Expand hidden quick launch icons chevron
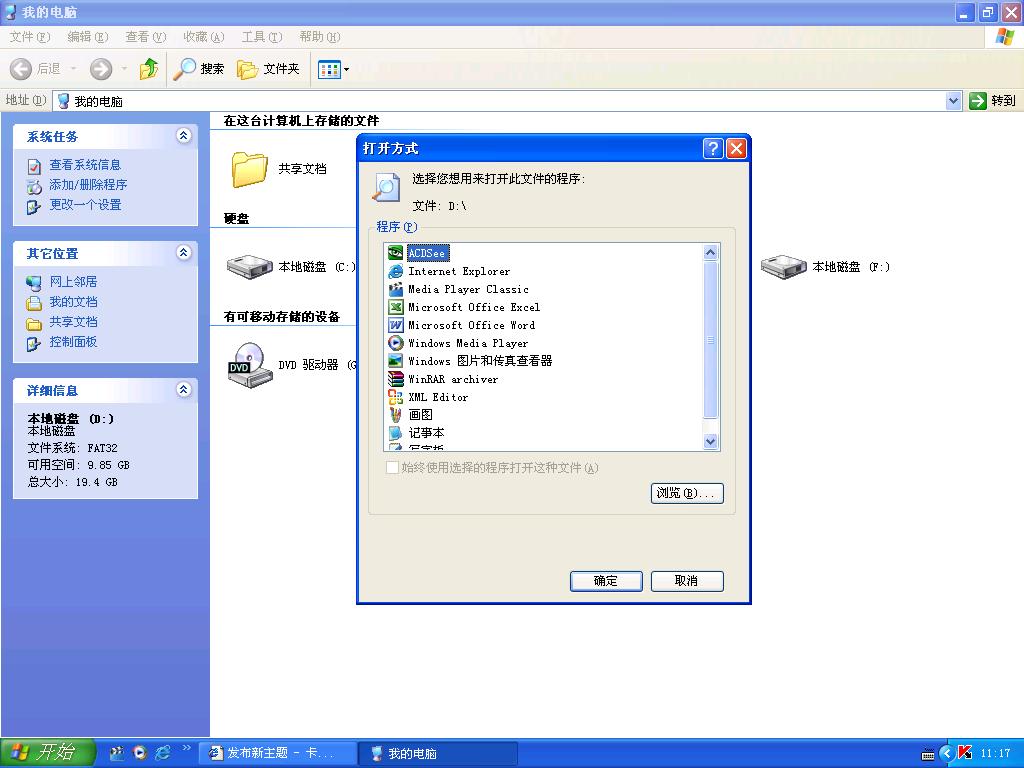 pyautogui.click(x=187, y=748)
